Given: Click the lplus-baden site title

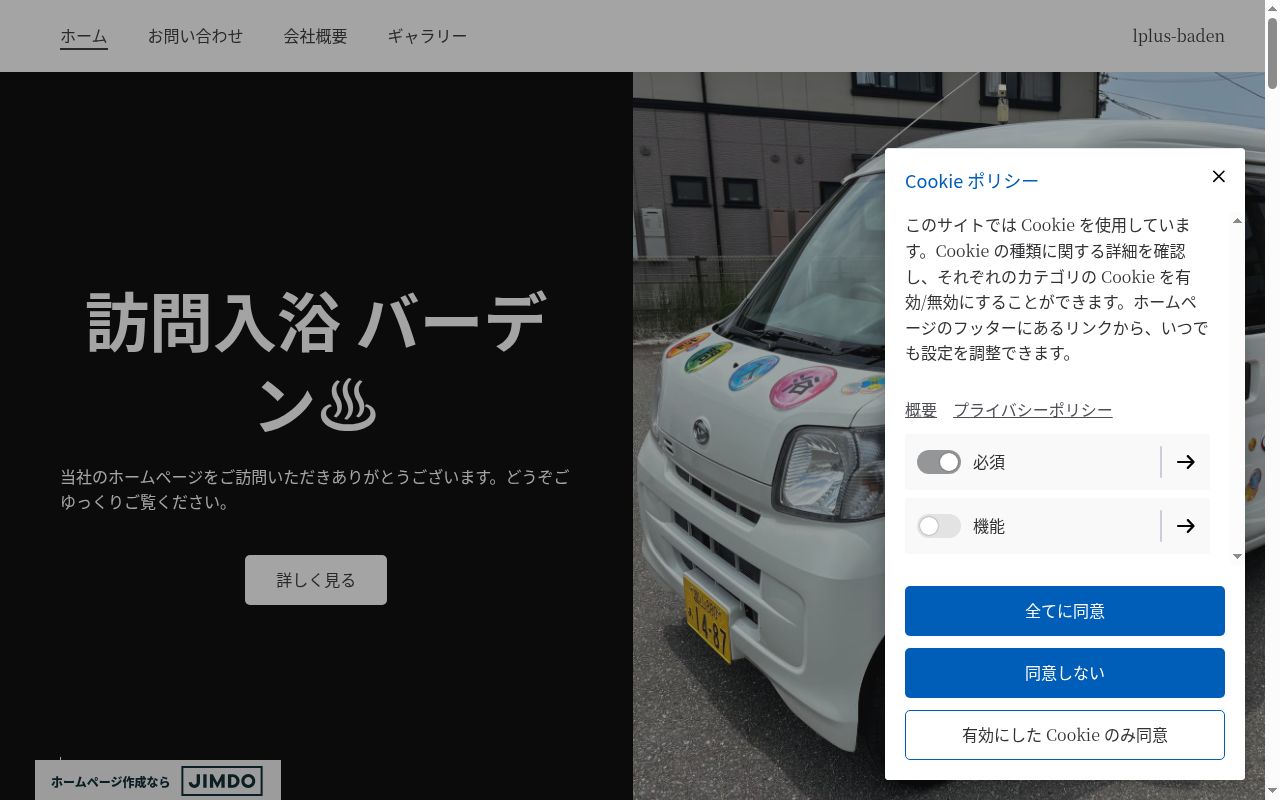Looking at the screenshot, I should point(1178,36).
